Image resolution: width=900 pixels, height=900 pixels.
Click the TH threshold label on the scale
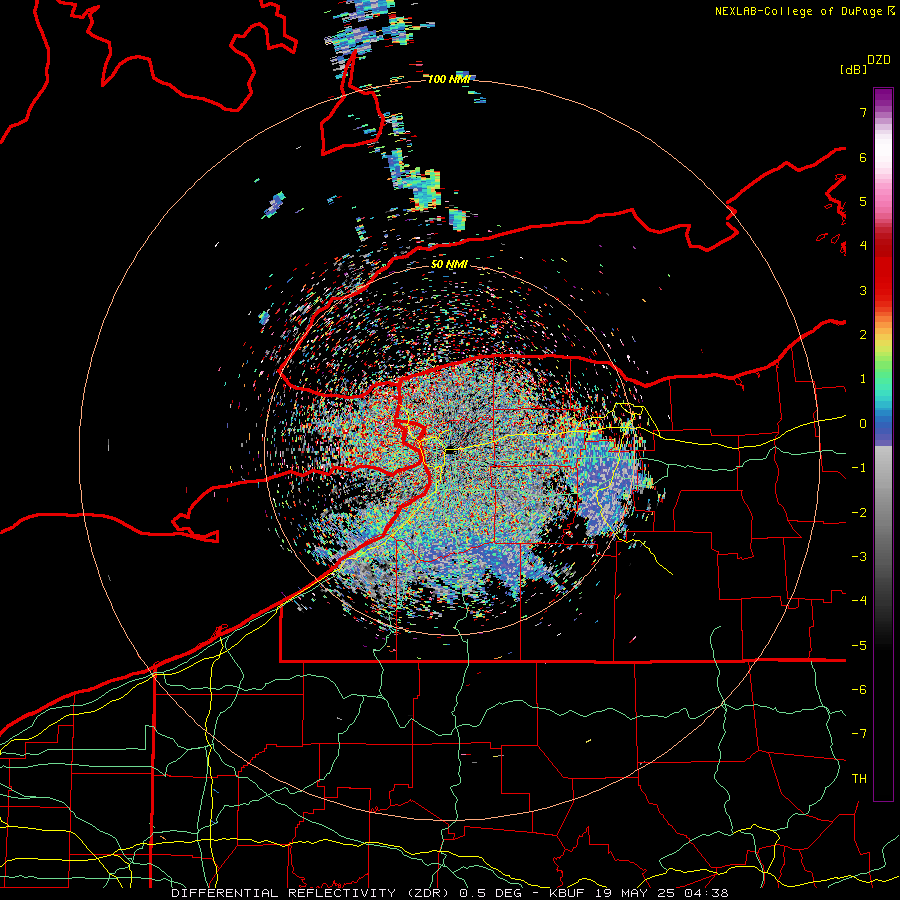point(859,779)
